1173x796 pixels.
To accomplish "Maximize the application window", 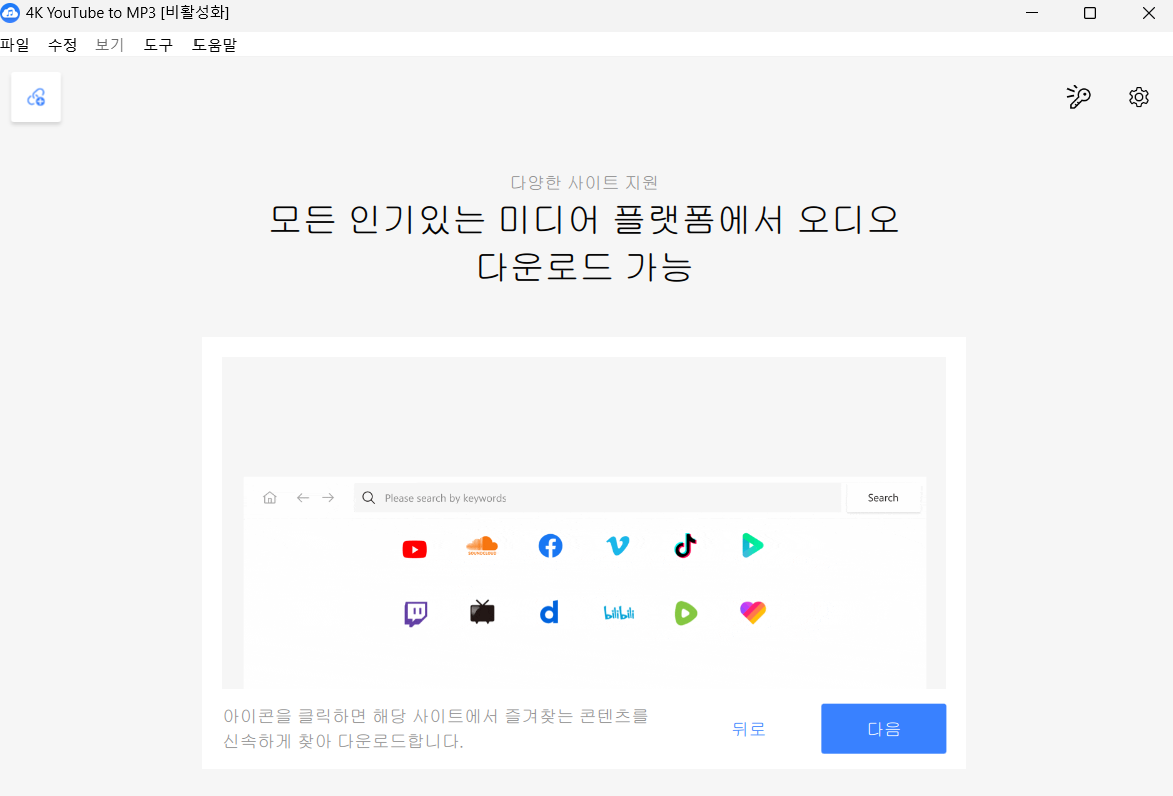I will [x=1090, y=13].
